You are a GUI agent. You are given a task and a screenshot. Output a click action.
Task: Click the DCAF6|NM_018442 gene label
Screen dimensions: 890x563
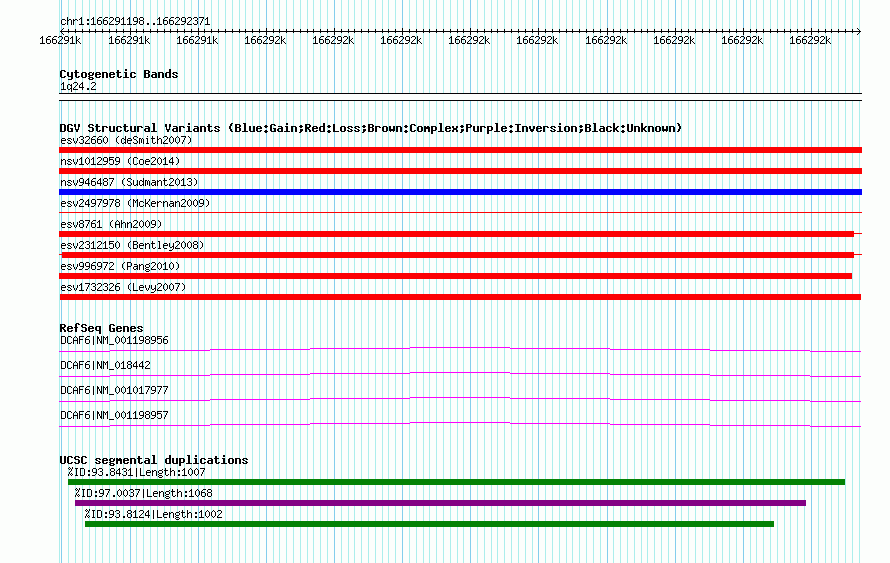(x=105, y=365)
